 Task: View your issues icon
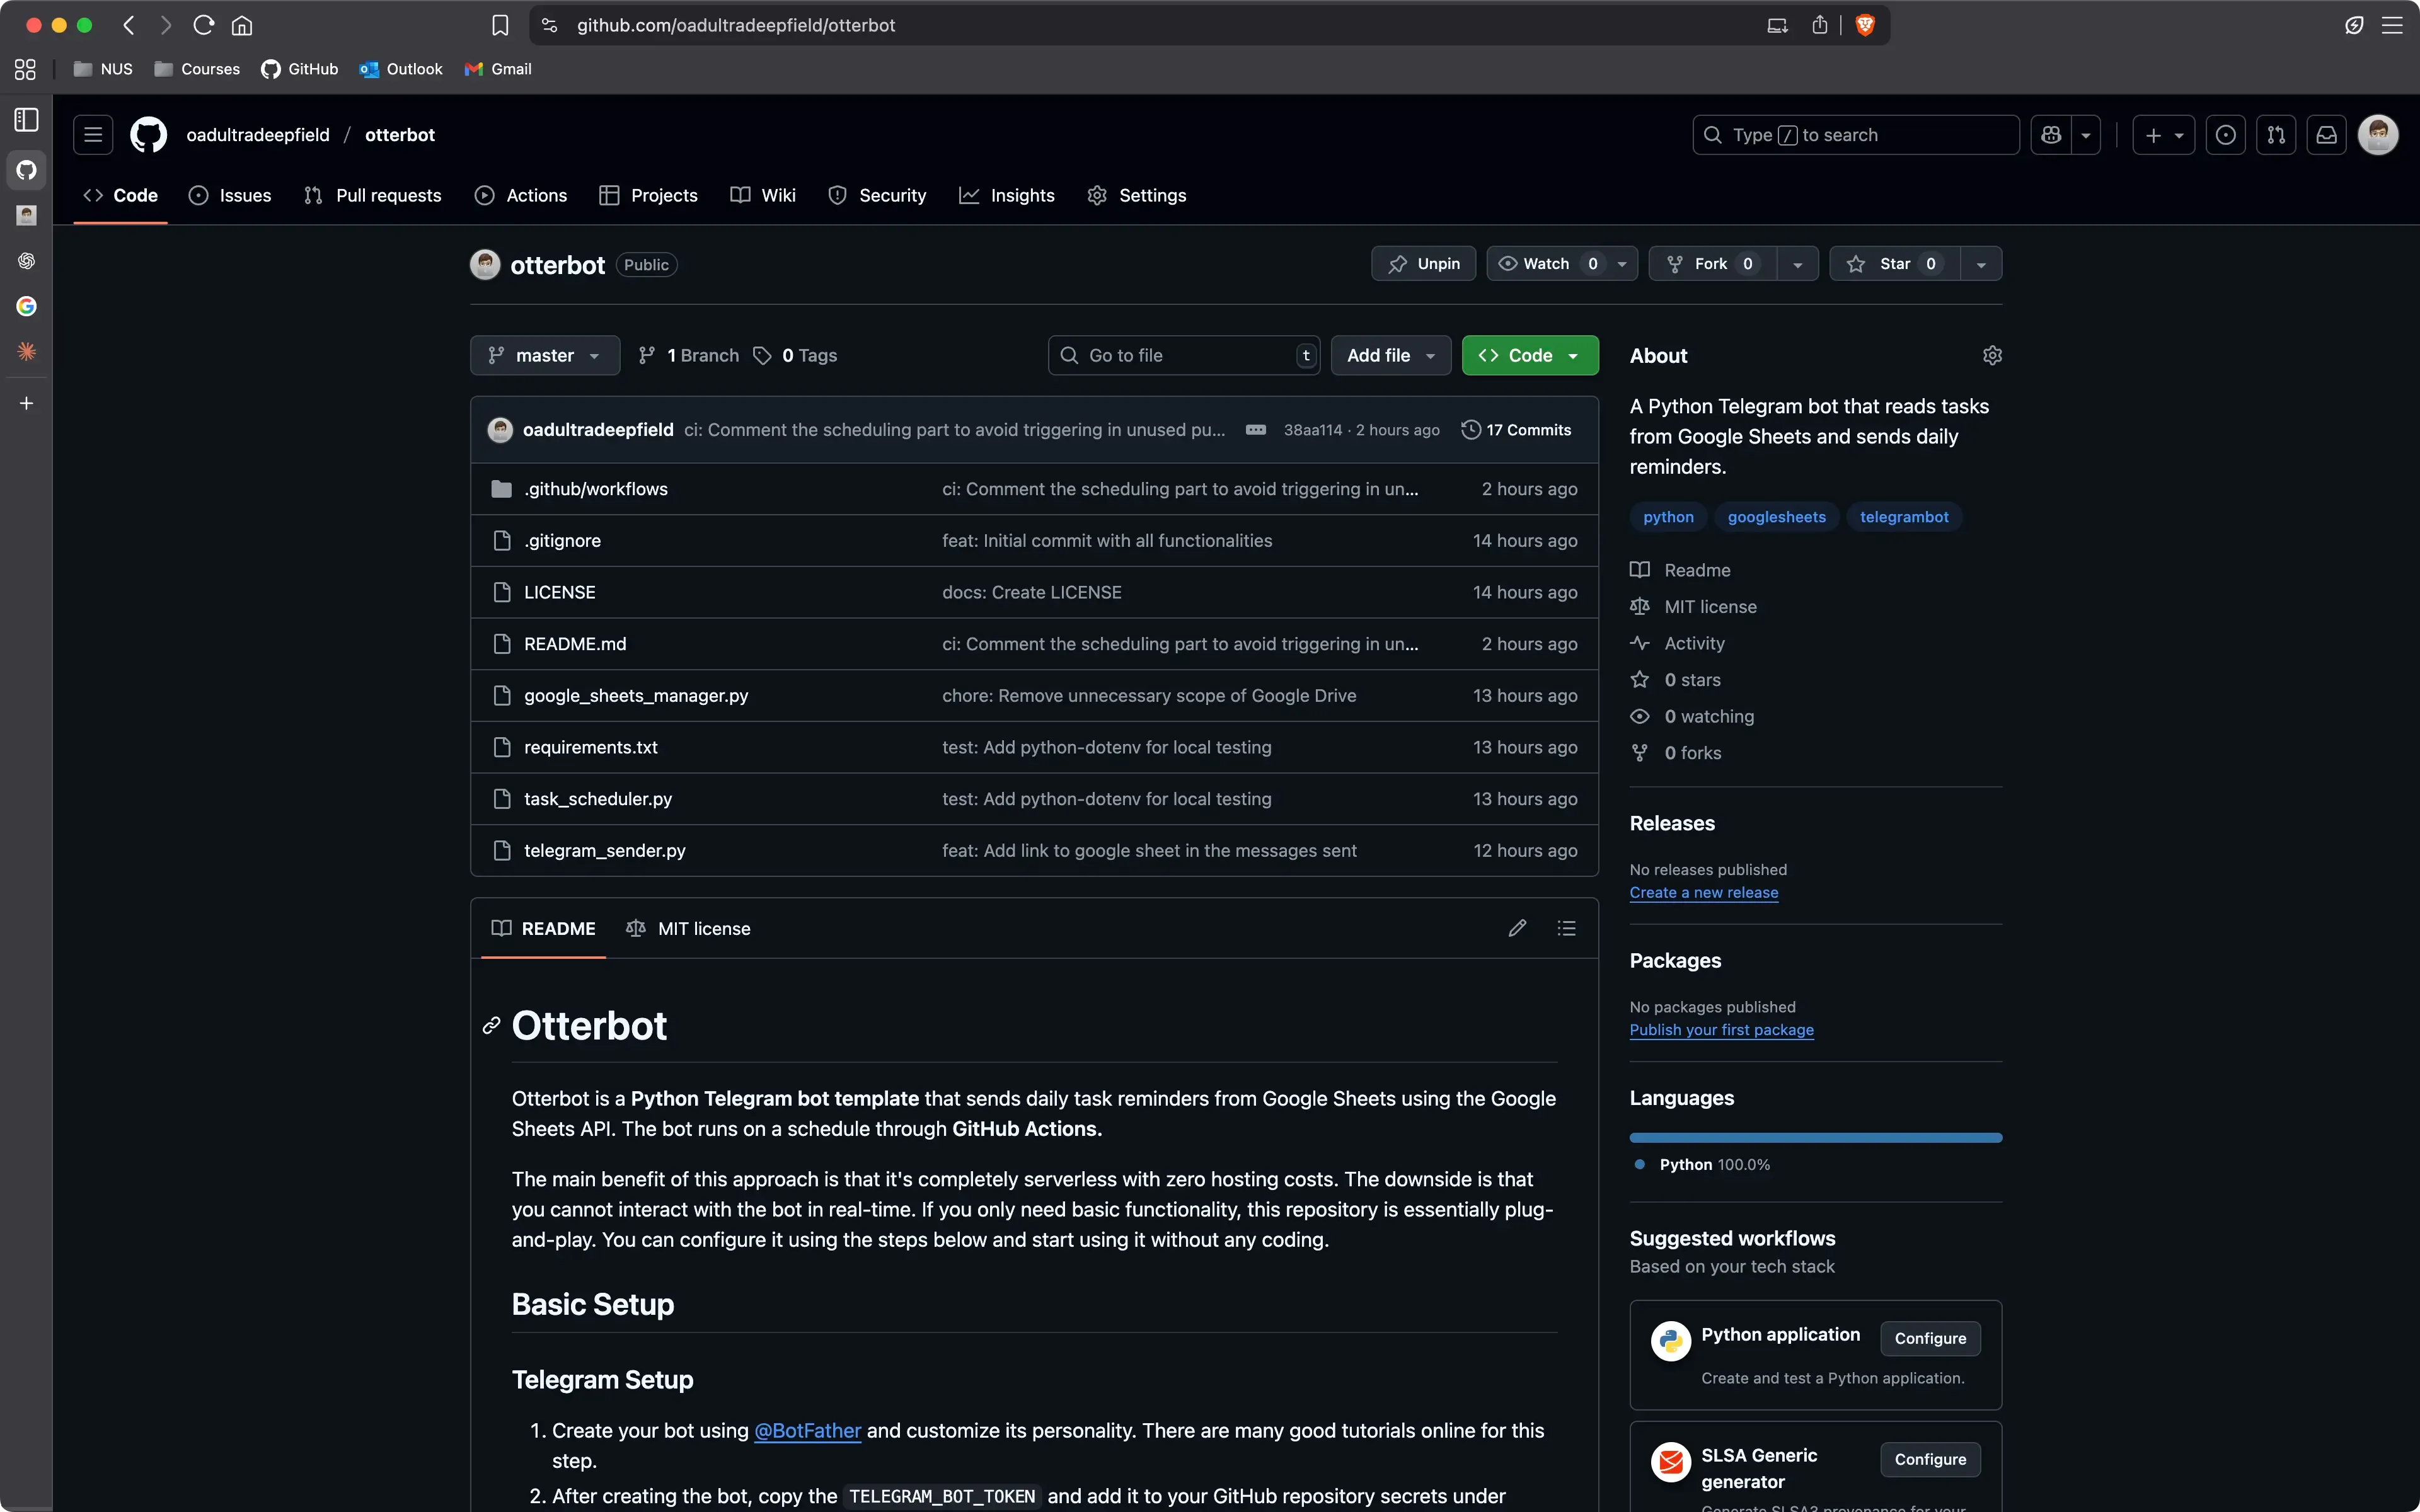2225,134
